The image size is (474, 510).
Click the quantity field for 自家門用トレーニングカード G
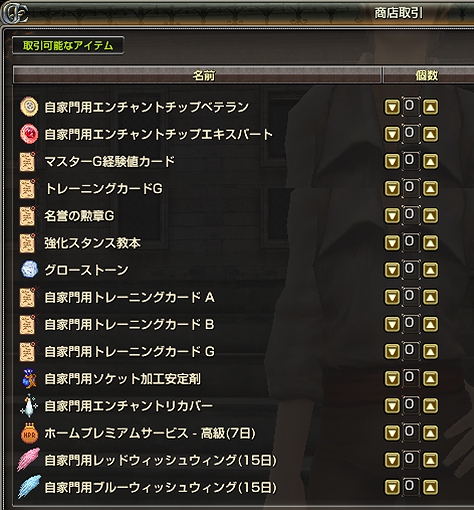coord(411,351)
